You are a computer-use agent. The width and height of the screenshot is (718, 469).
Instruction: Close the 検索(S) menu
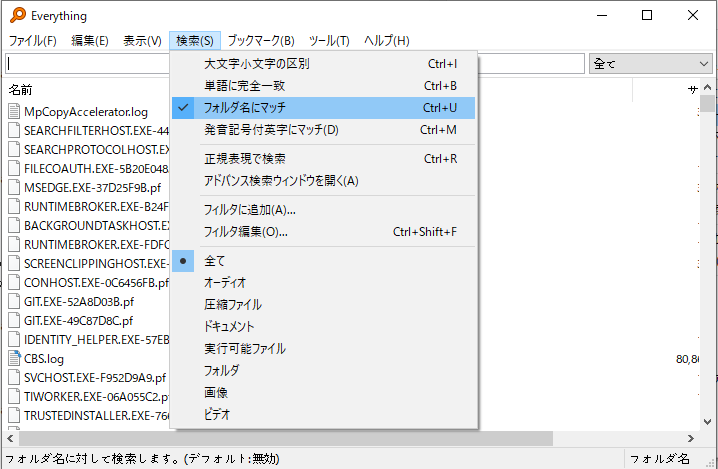point(195,41)
